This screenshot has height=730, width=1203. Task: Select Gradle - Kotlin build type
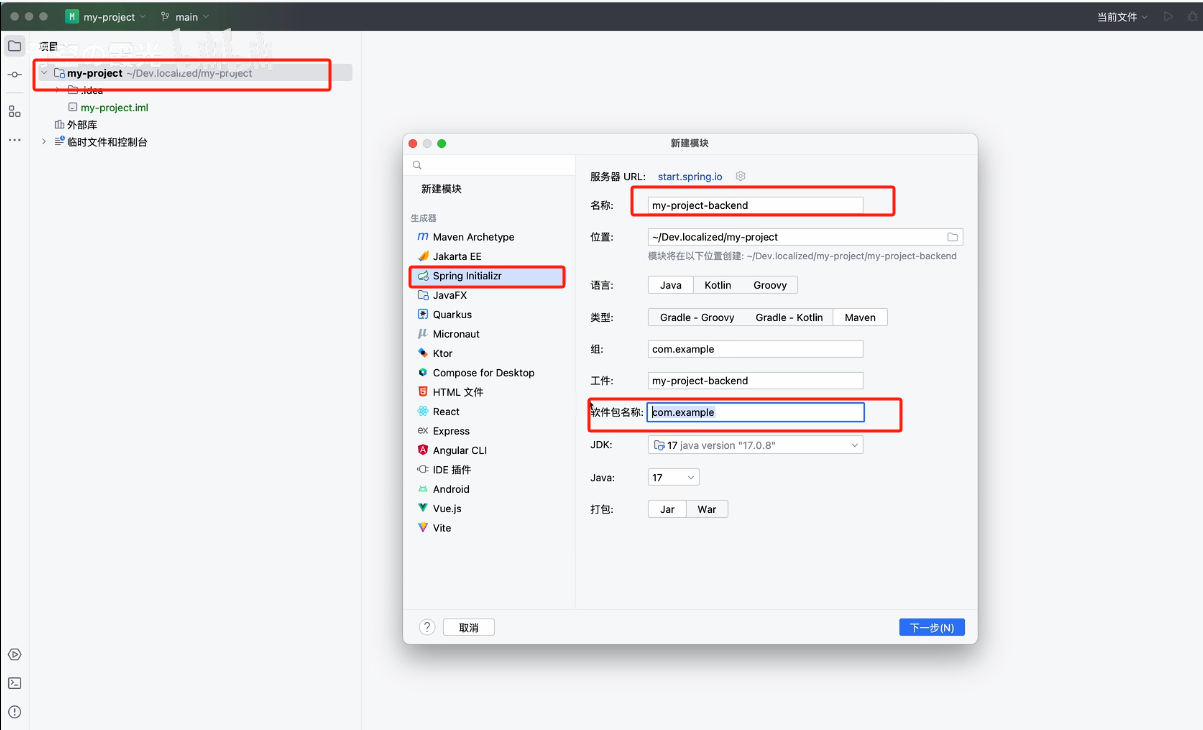(789, 317)
